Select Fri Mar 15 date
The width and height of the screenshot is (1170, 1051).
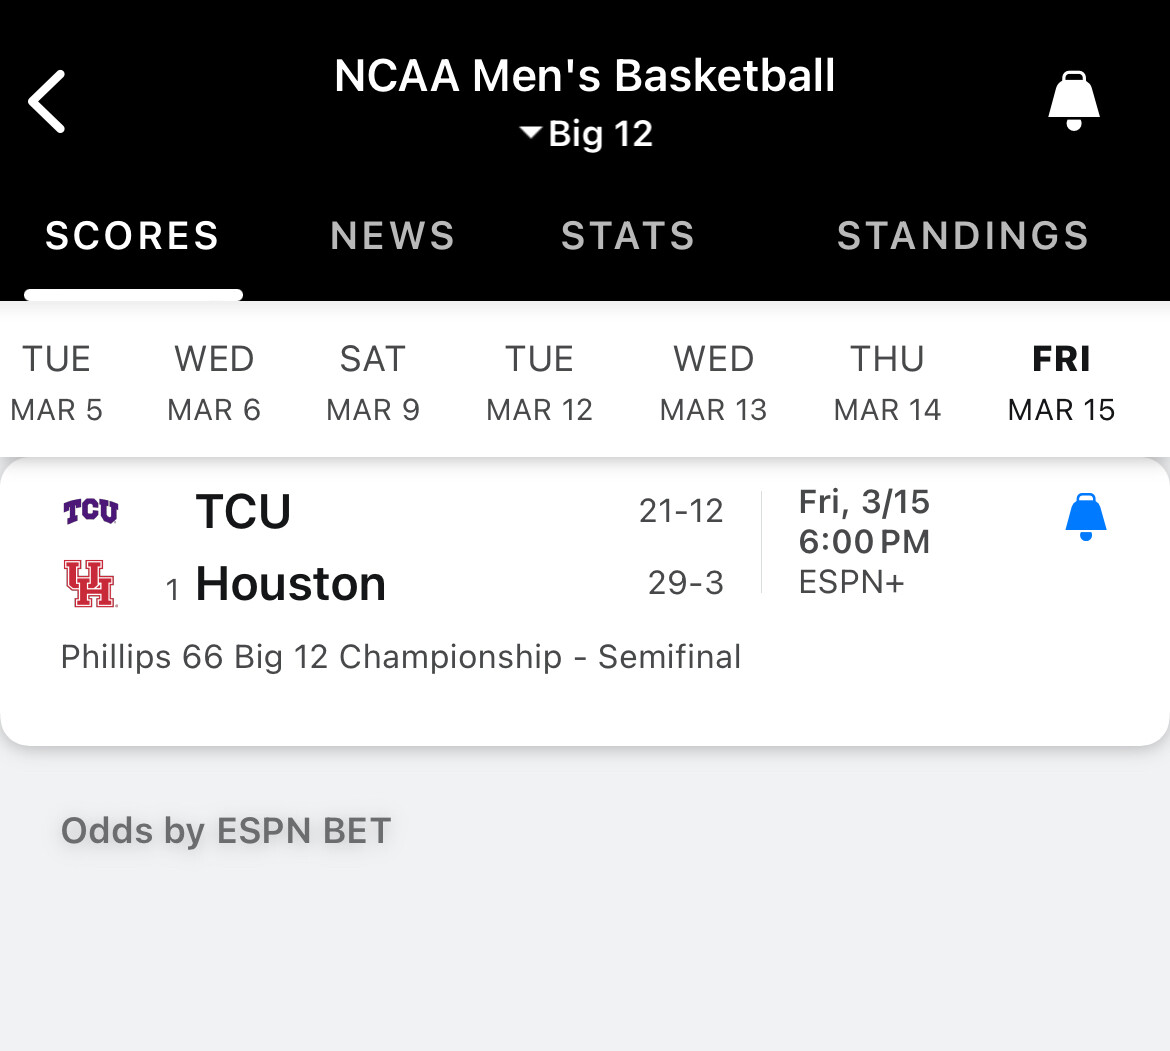(1061, 383)
